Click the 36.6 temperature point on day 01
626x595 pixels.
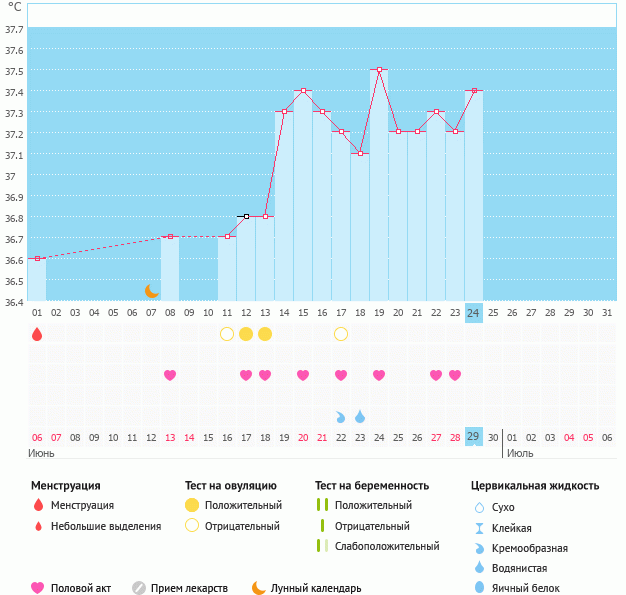pyautogui.click(x=37, y=258)
